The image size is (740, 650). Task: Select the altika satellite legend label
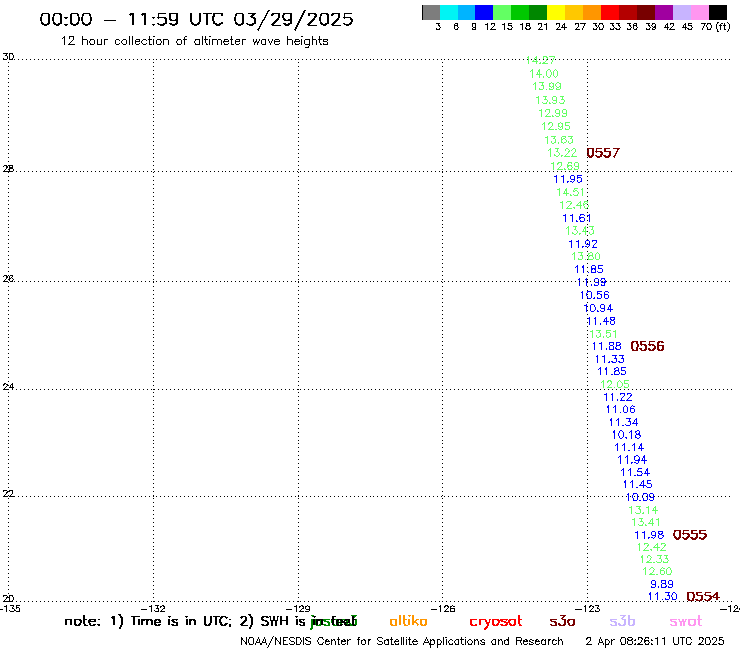pos(408,621)
